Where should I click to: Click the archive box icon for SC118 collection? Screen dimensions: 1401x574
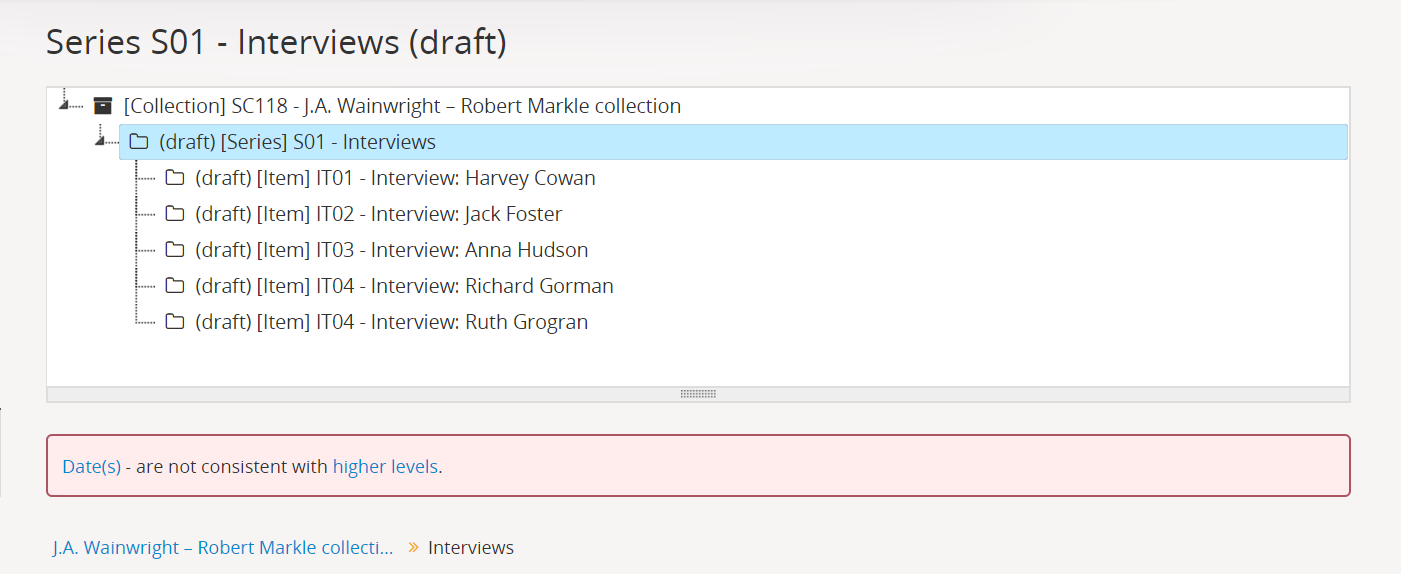pyautogui.click(x=102, y=106)
